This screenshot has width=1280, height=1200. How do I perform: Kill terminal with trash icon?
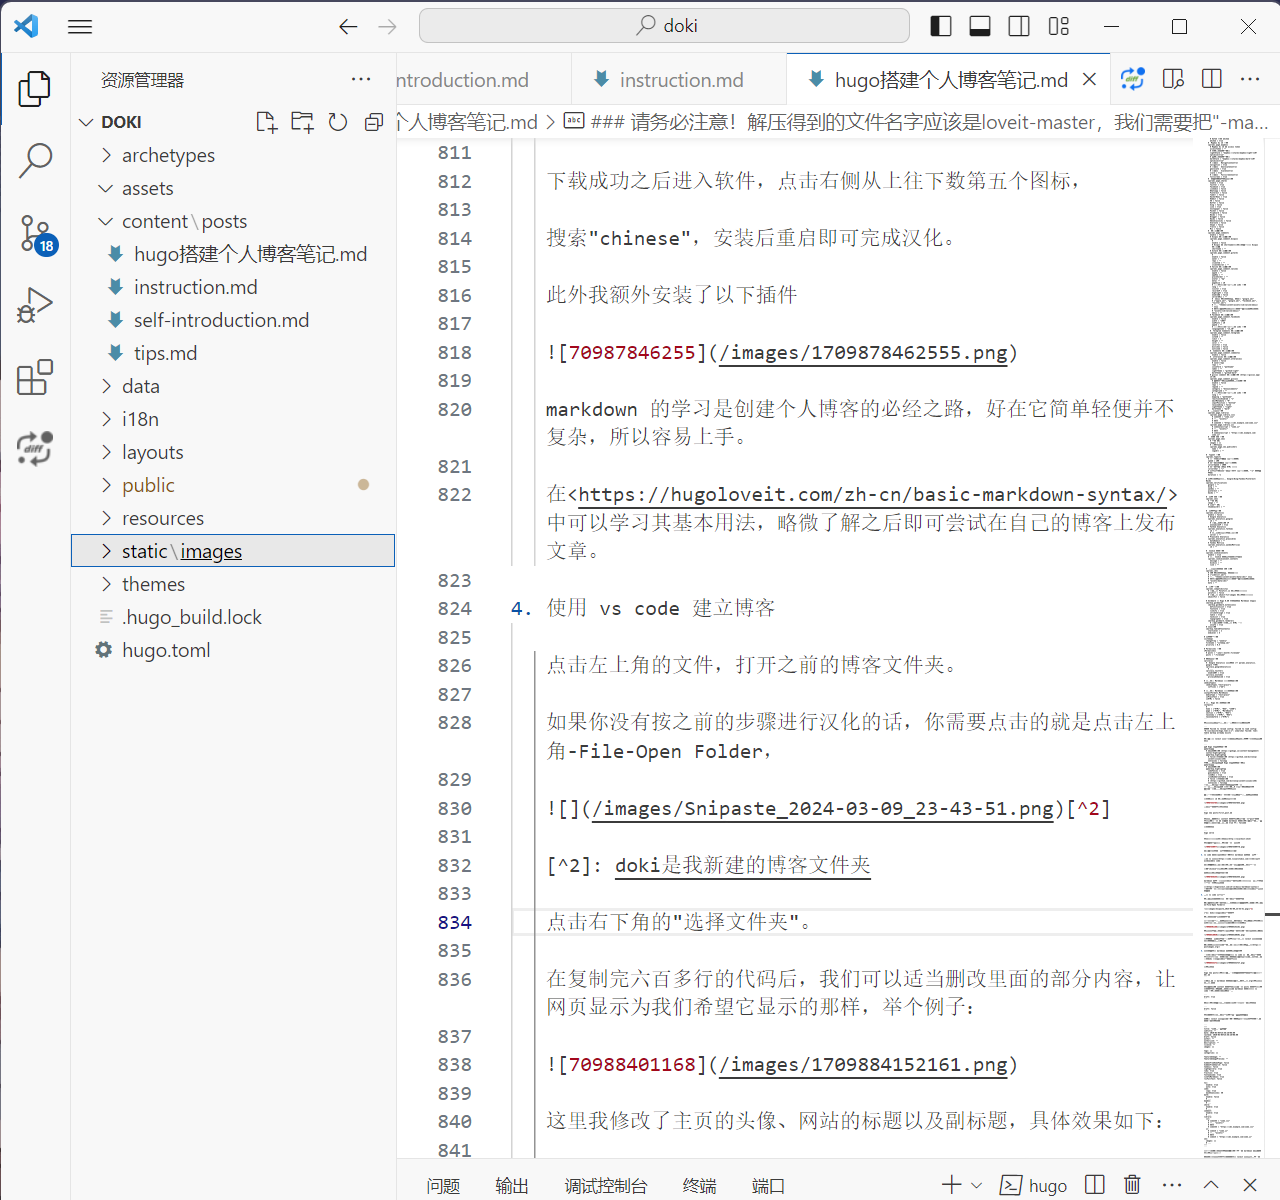pos(1132,1185)
